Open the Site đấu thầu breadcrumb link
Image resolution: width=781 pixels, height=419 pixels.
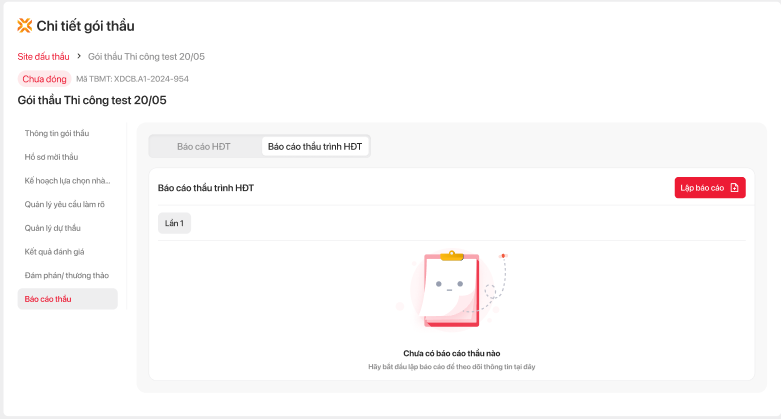tap(44, 56)
